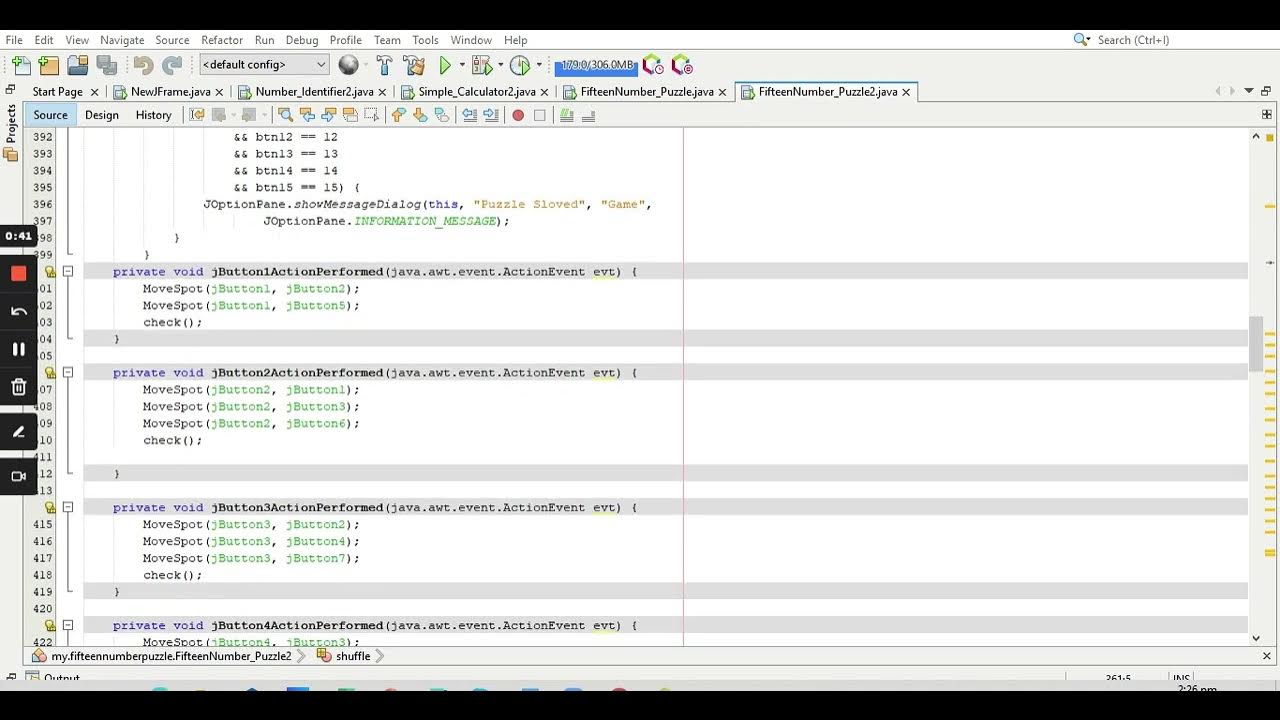Switch to History view
1280x720 pixels.
click(153, 115)
